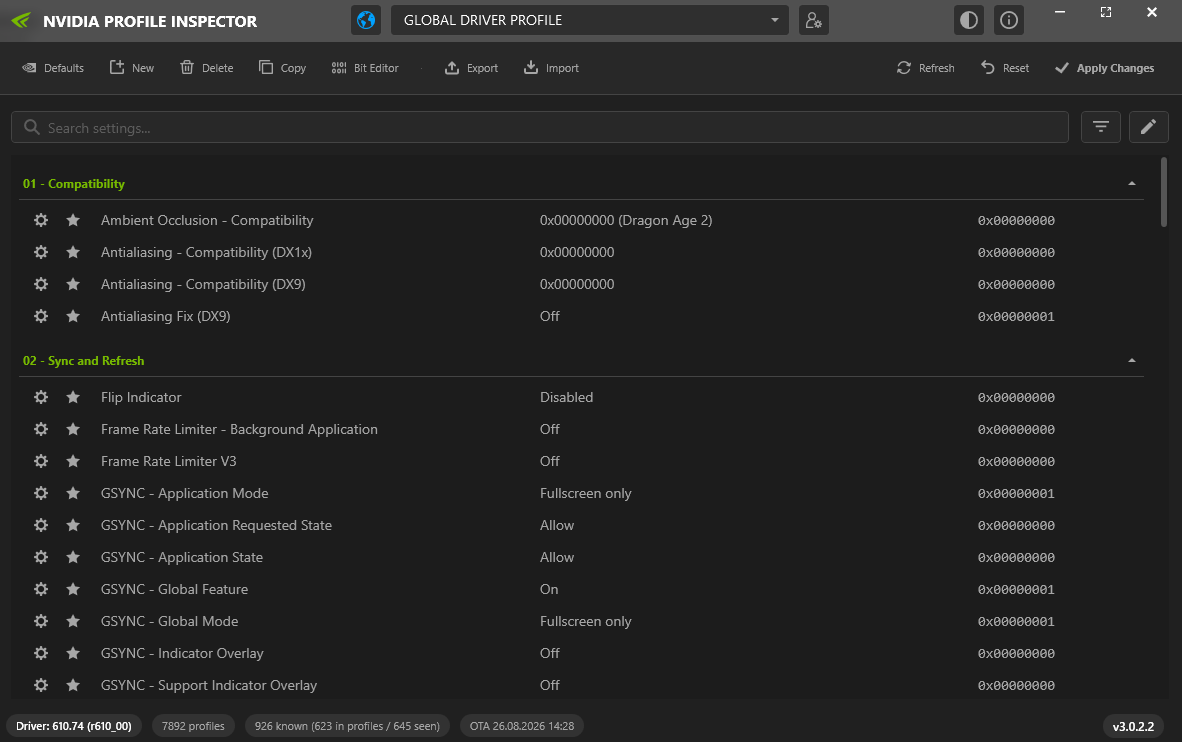Toggle the star for Antialiasing - Compatibility (DX9)
Viewport: 1182px width, 742px height.
click(73, 284)
